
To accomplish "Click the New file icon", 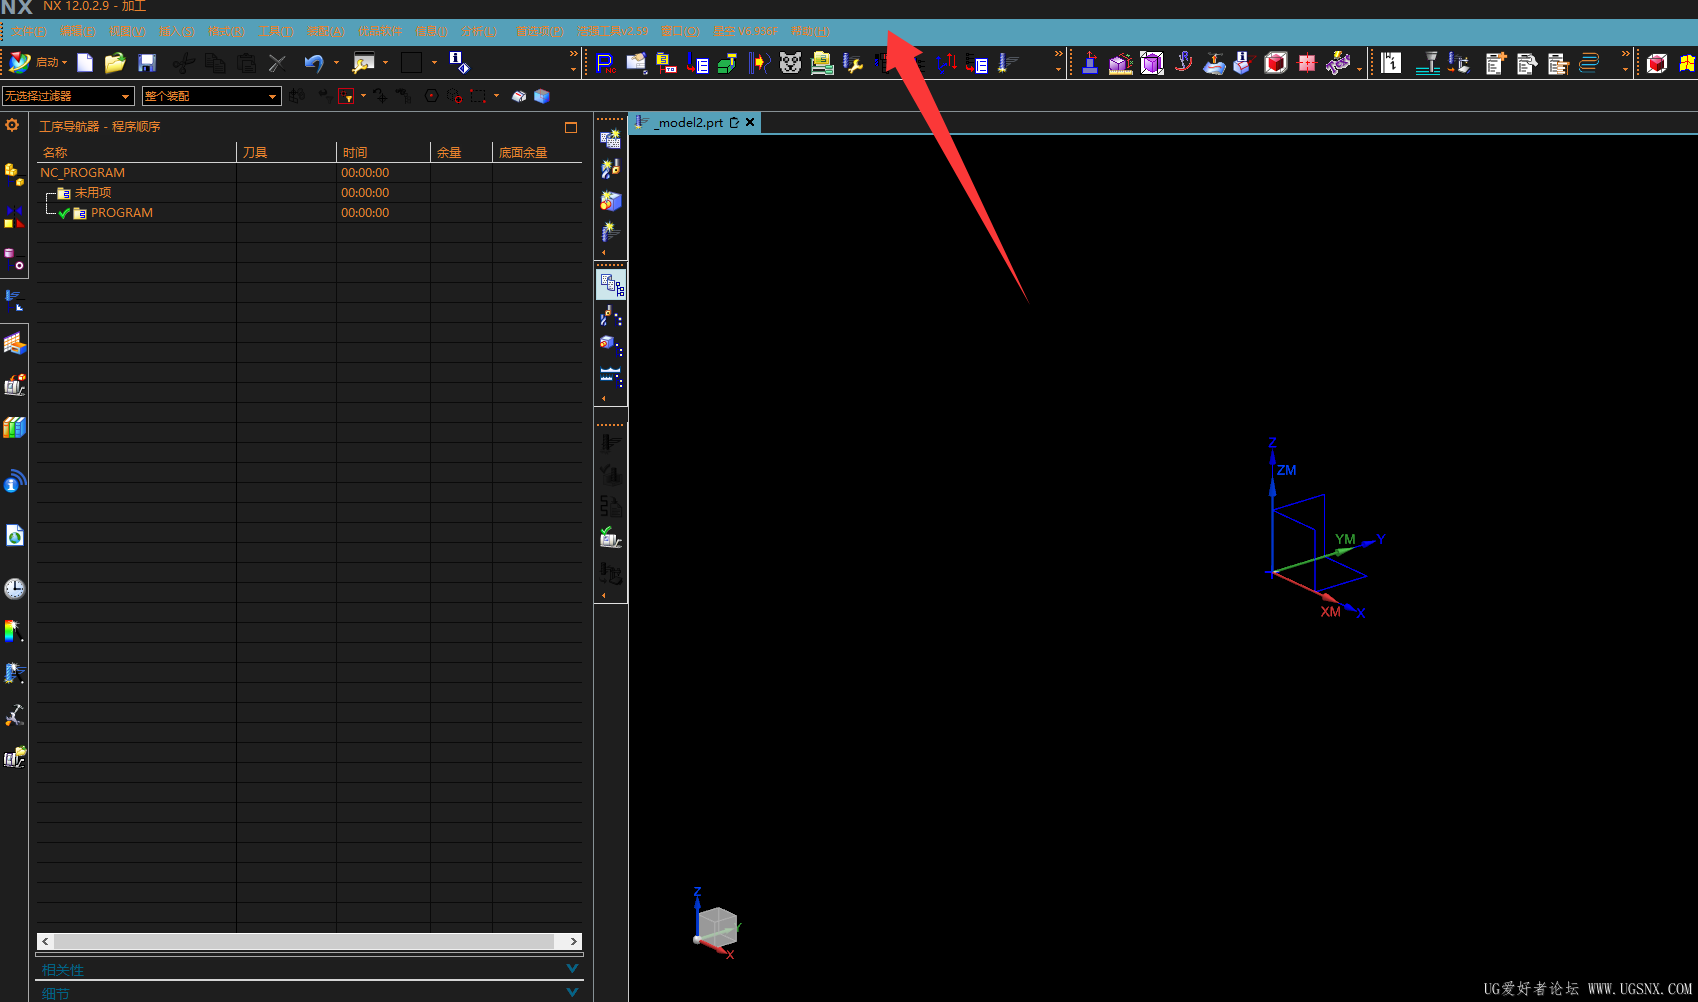I will point(85,63).
